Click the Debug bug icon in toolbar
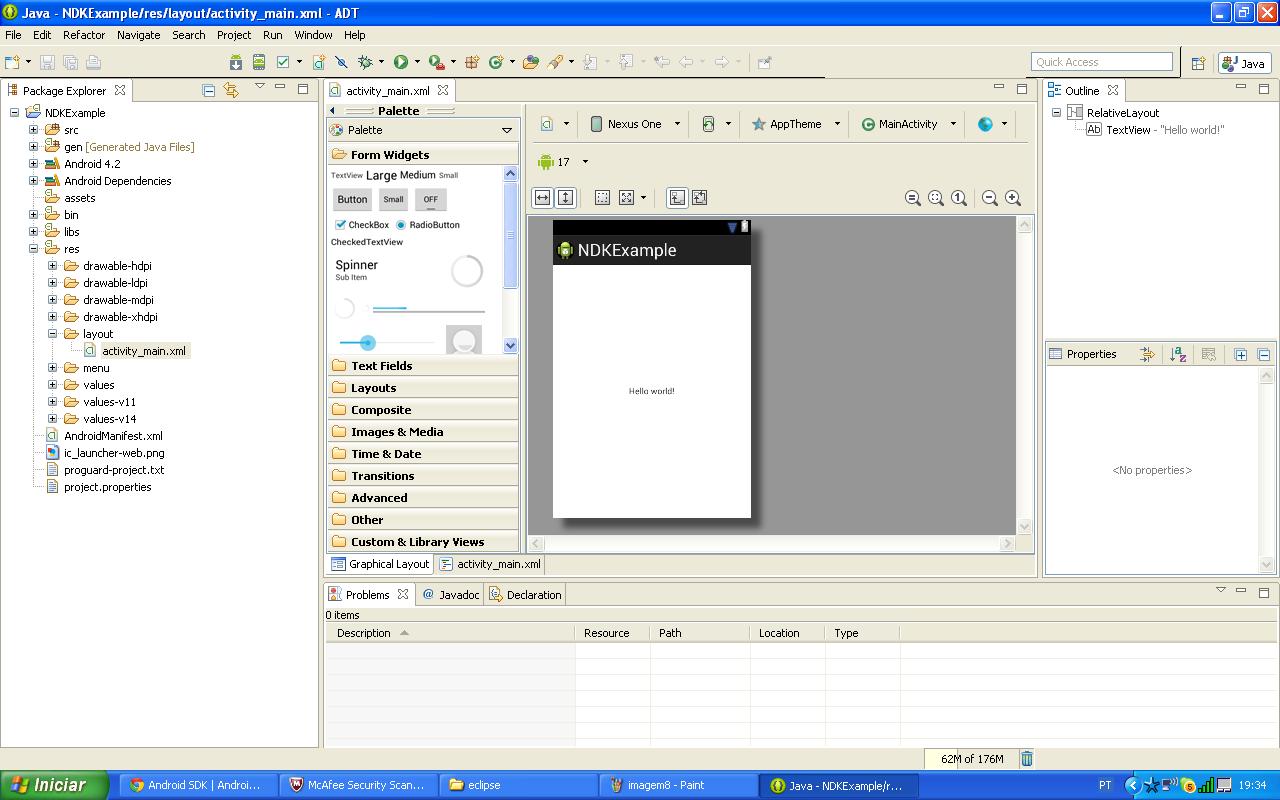This screenshot has width=1280, height=800. [x=366, y=62]
